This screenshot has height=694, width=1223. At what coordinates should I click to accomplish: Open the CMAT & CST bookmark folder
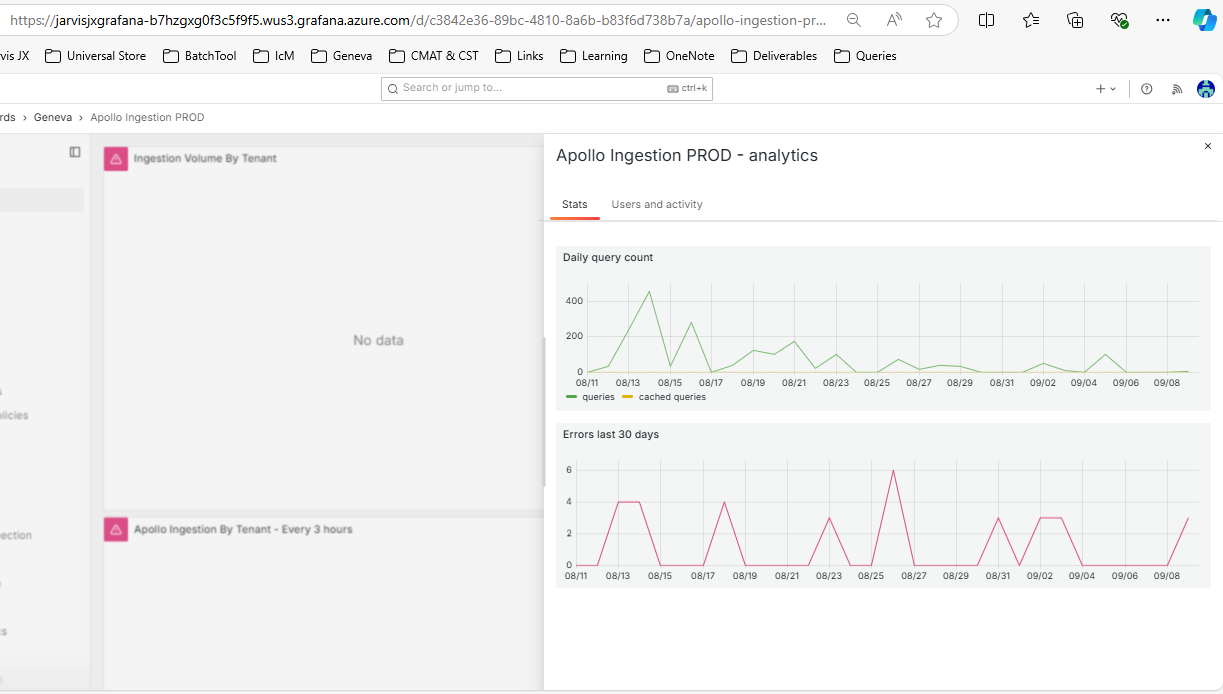click(434, 56)
